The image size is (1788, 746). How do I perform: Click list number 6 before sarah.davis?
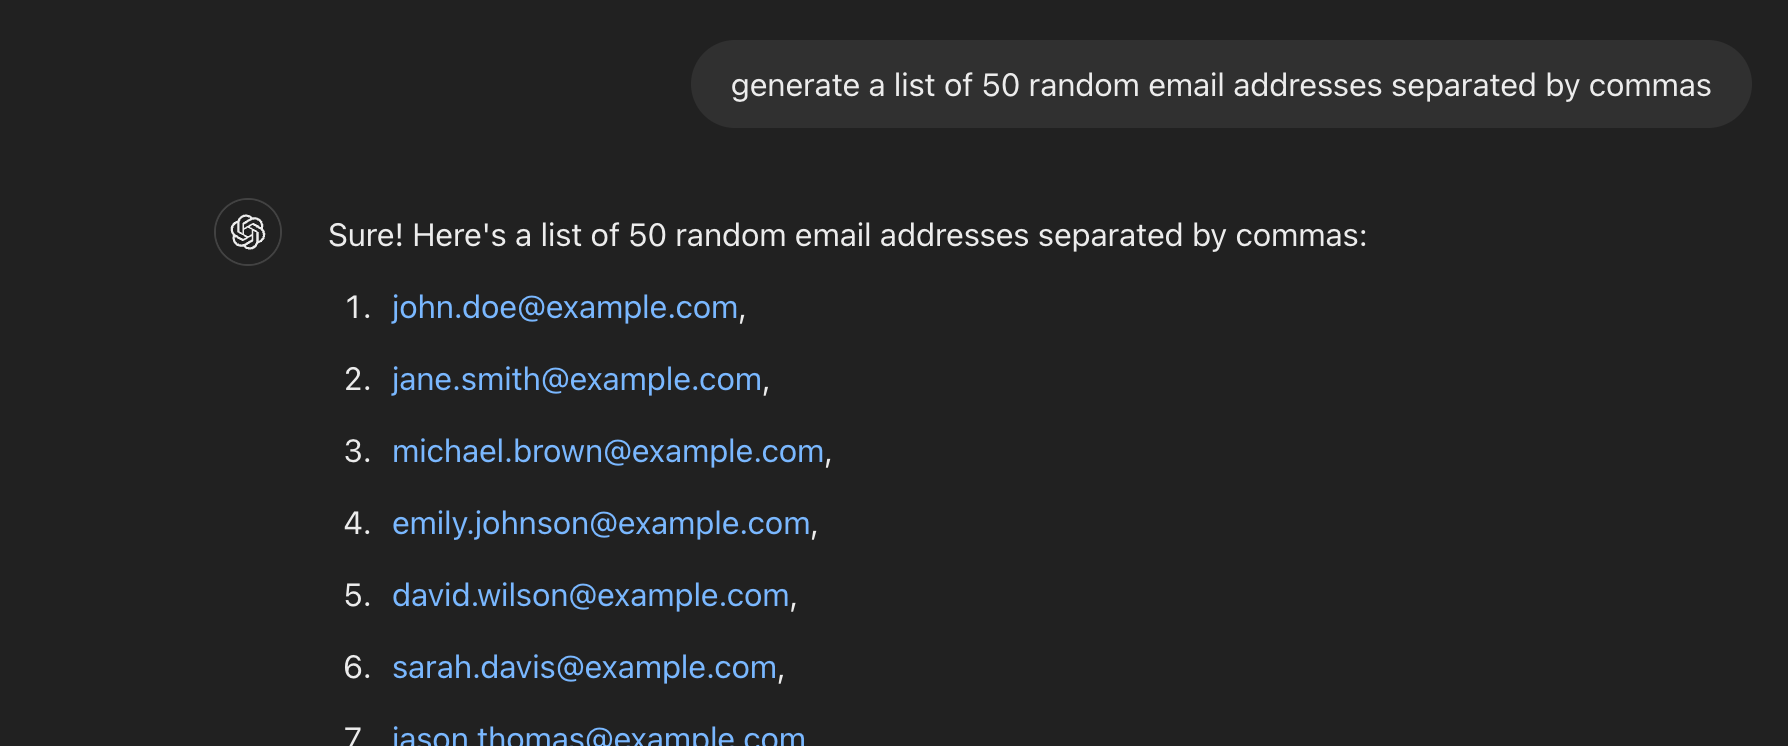[x=358, y=667]
